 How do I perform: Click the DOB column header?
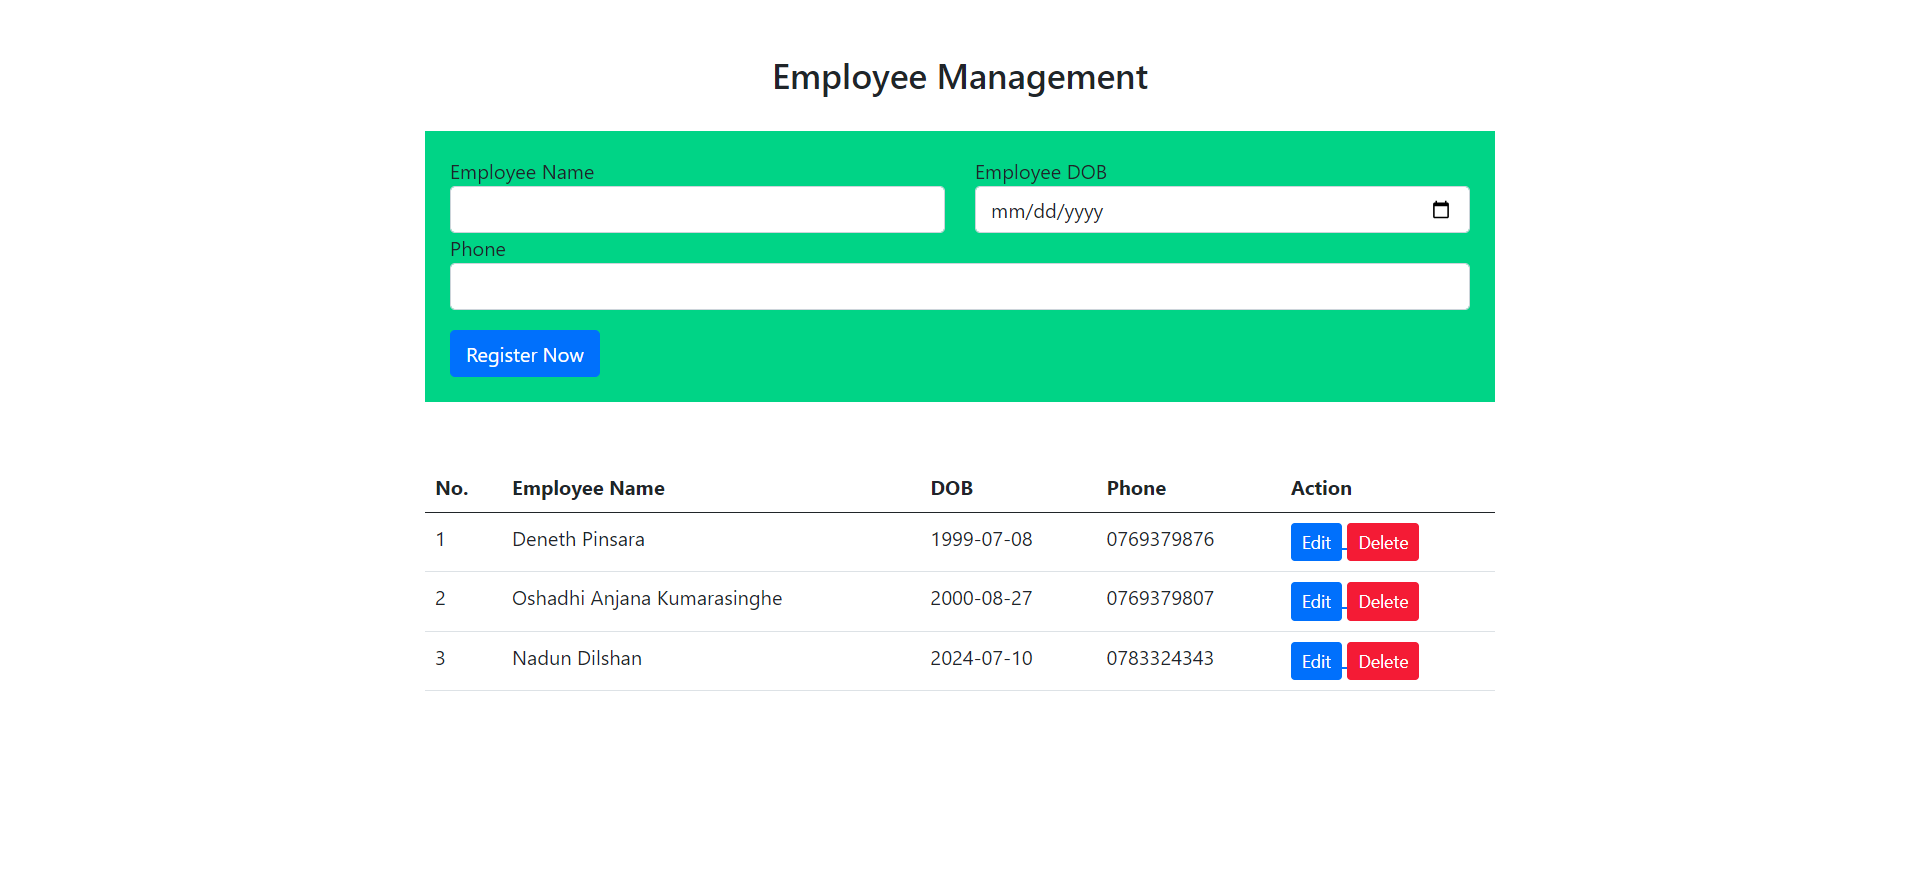(951, 488)
